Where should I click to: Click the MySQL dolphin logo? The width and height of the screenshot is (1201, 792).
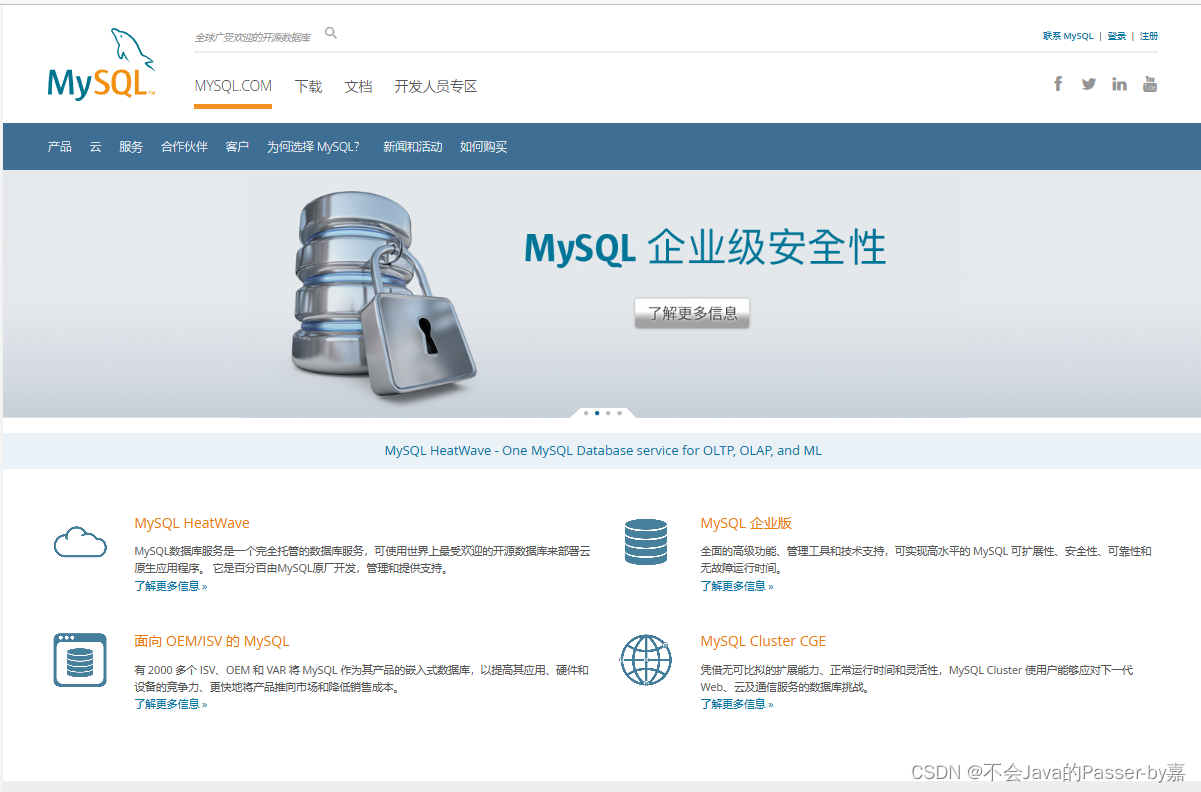(101, 65)
